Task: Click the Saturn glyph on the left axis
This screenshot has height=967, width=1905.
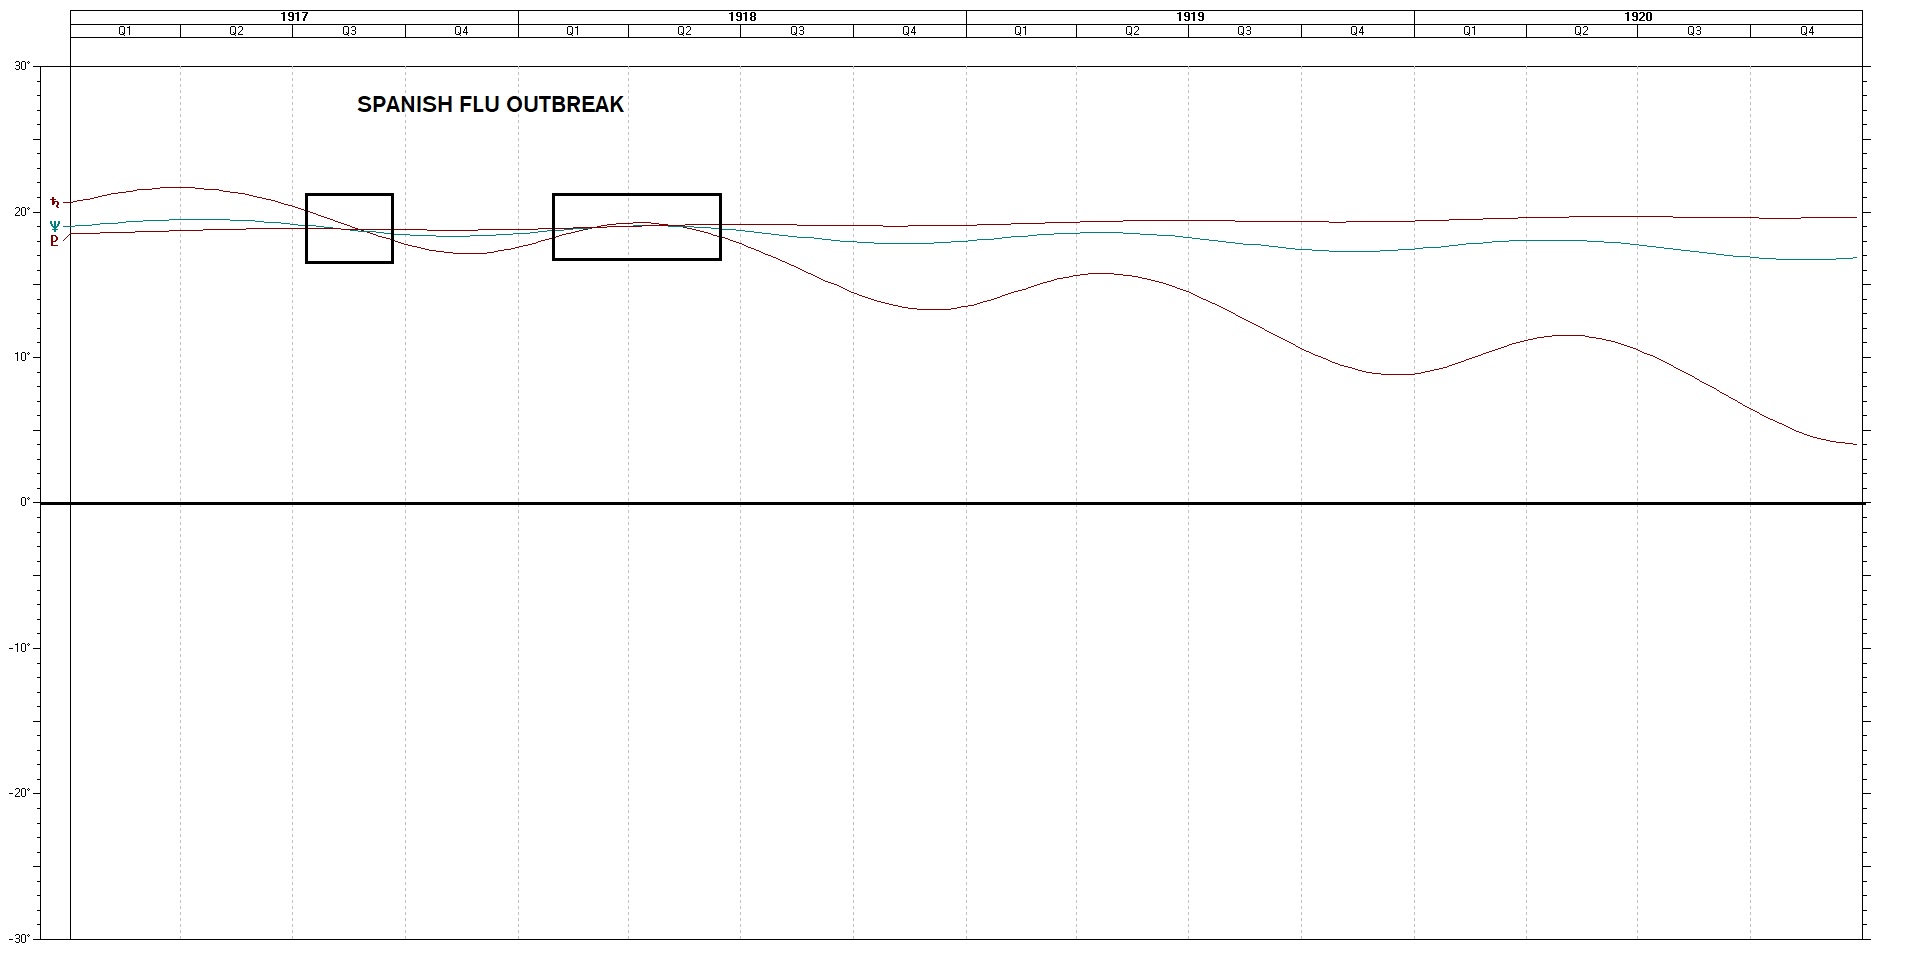Action: pyautogui.click(x=55, y=203)
